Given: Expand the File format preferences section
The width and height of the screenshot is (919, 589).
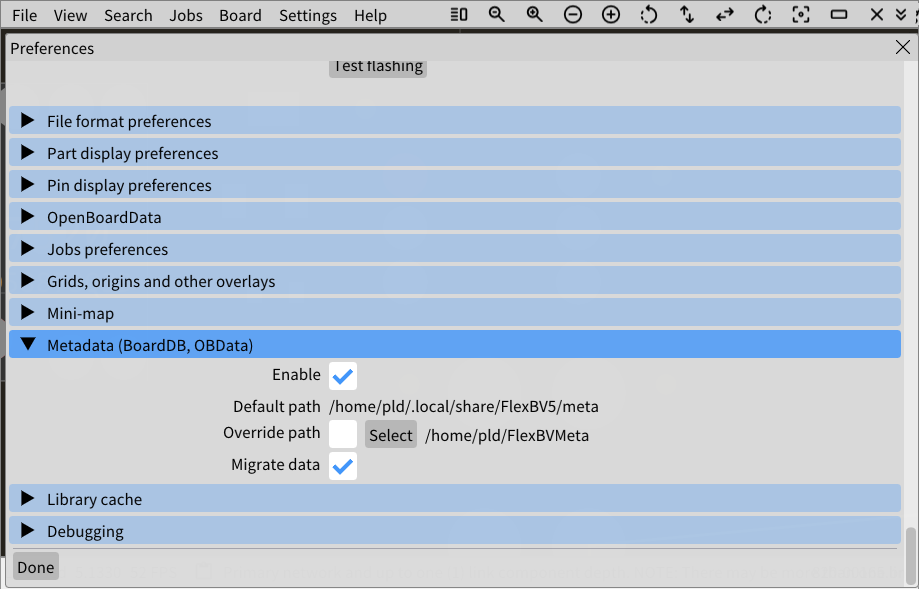Looking at the screenshot, I should click(129, 121).
